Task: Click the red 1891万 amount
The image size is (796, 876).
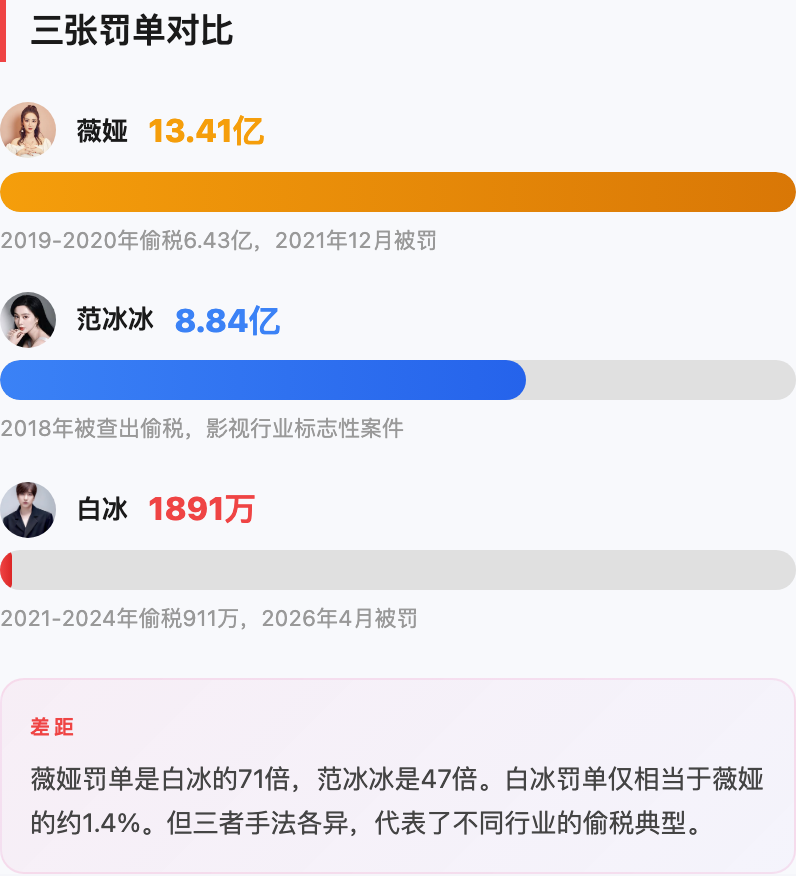Action: [201, 510]
